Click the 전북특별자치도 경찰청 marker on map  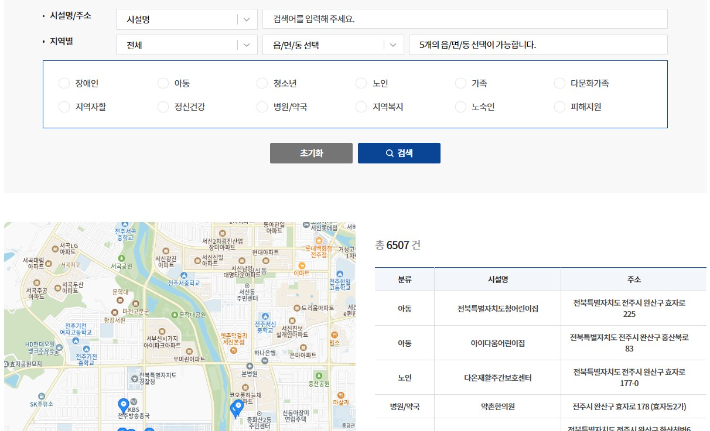tap(134, 378)
